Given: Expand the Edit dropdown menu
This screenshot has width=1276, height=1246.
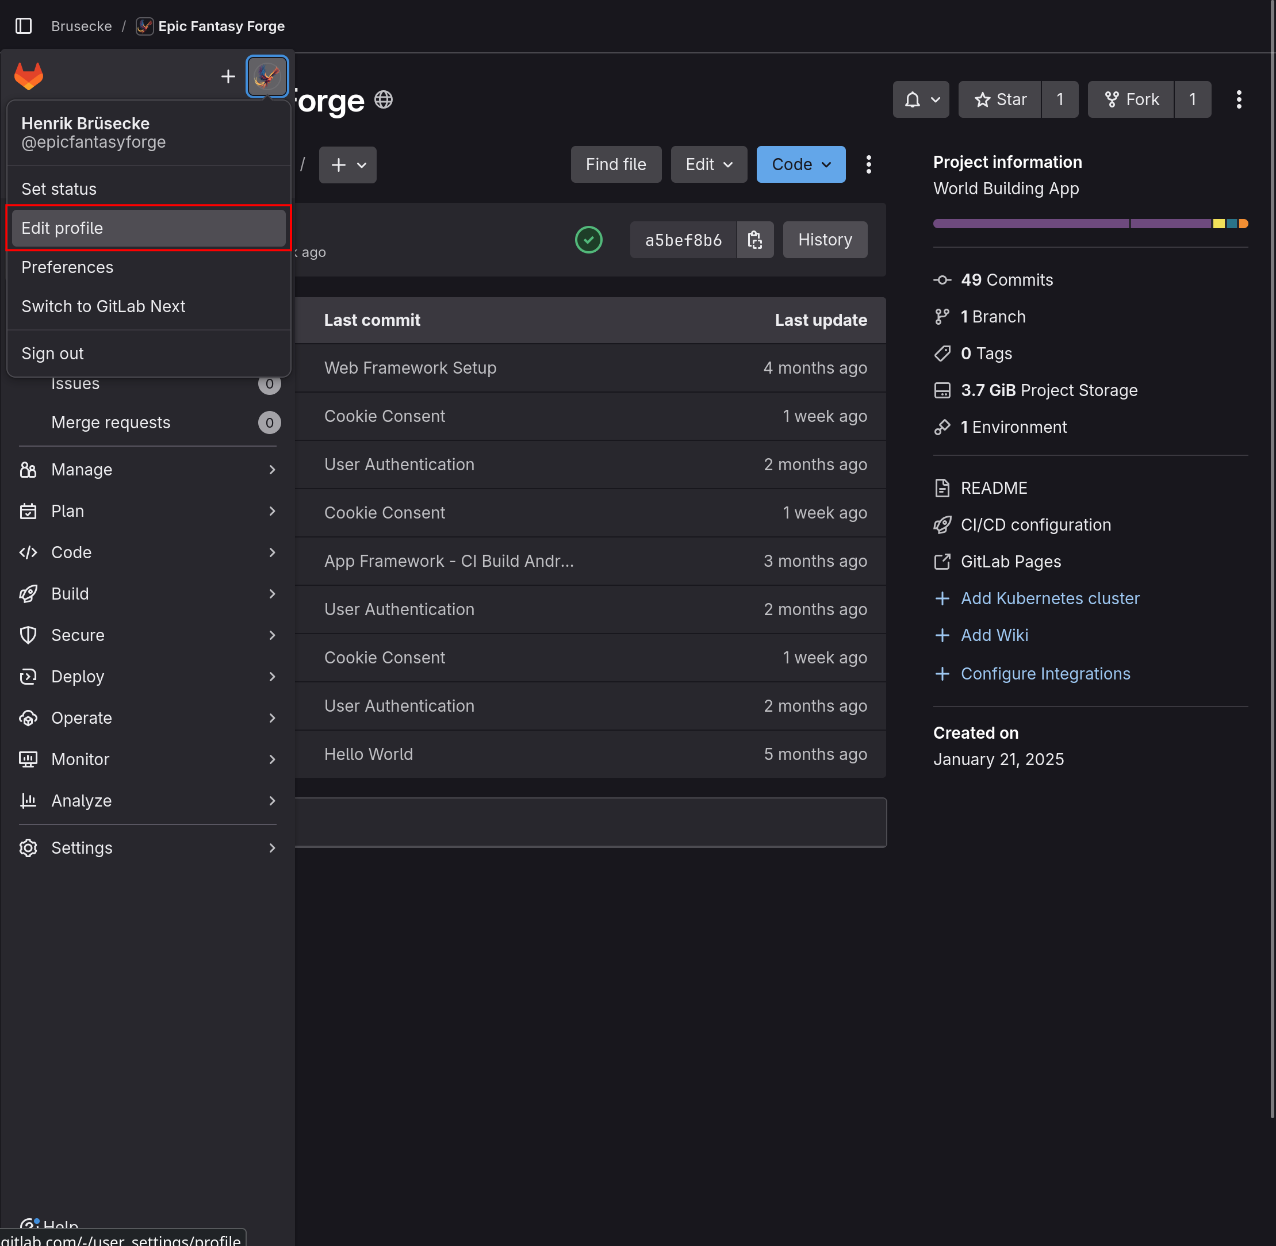Looking at the screenshot, I should pyautogui.click(x=708, y=164).
